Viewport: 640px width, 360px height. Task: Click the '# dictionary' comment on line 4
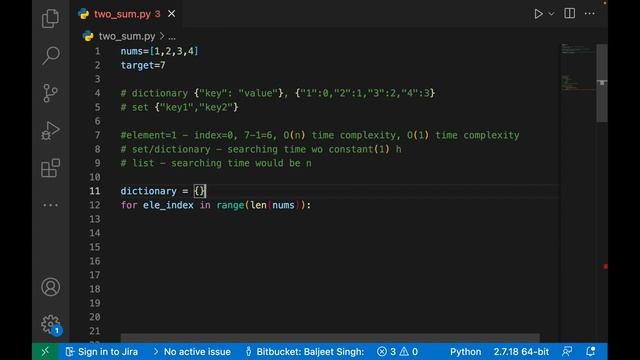coord(278,93)
